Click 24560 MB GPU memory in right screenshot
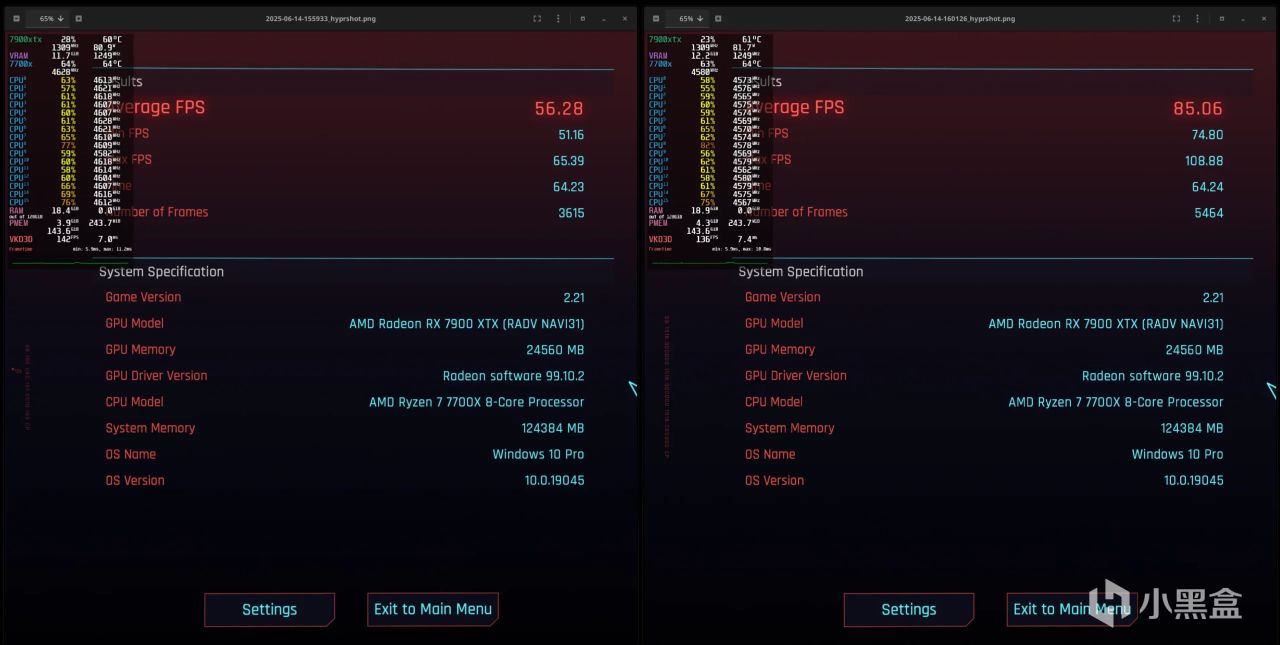 click(x=1194, y=350)
